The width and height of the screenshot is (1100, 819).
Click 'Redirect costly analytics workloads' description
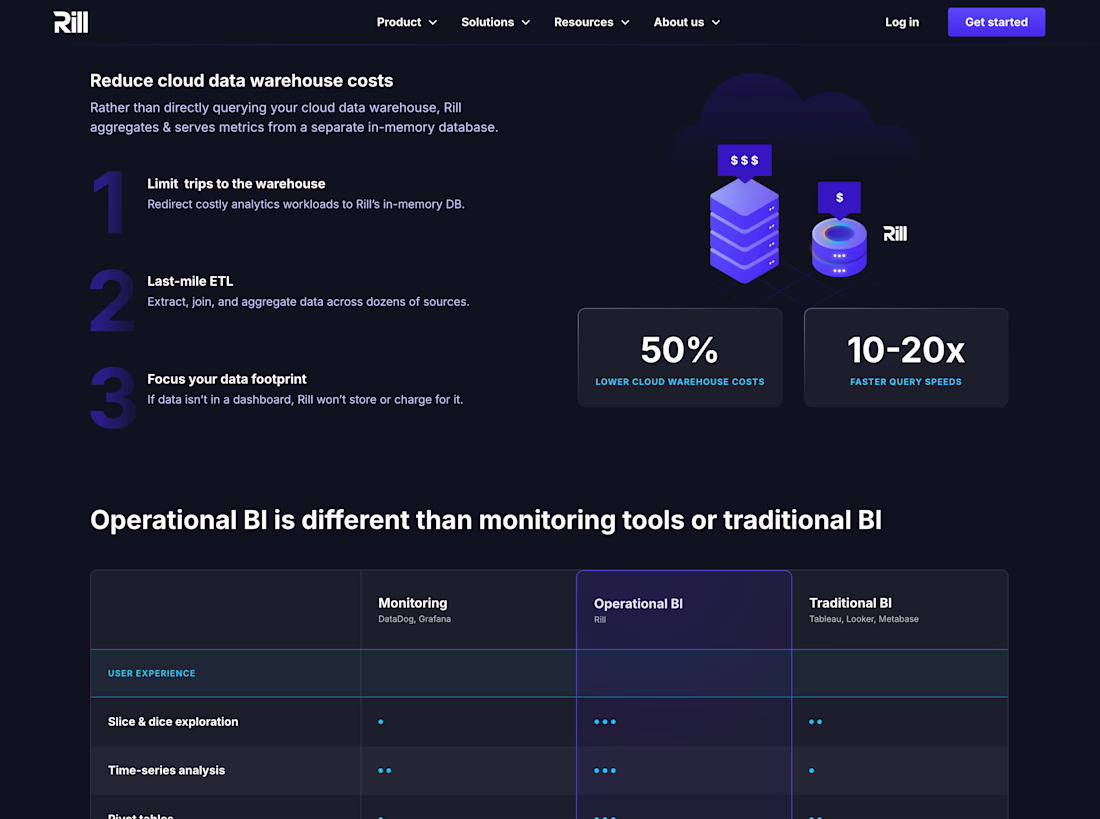pos(306,204)
